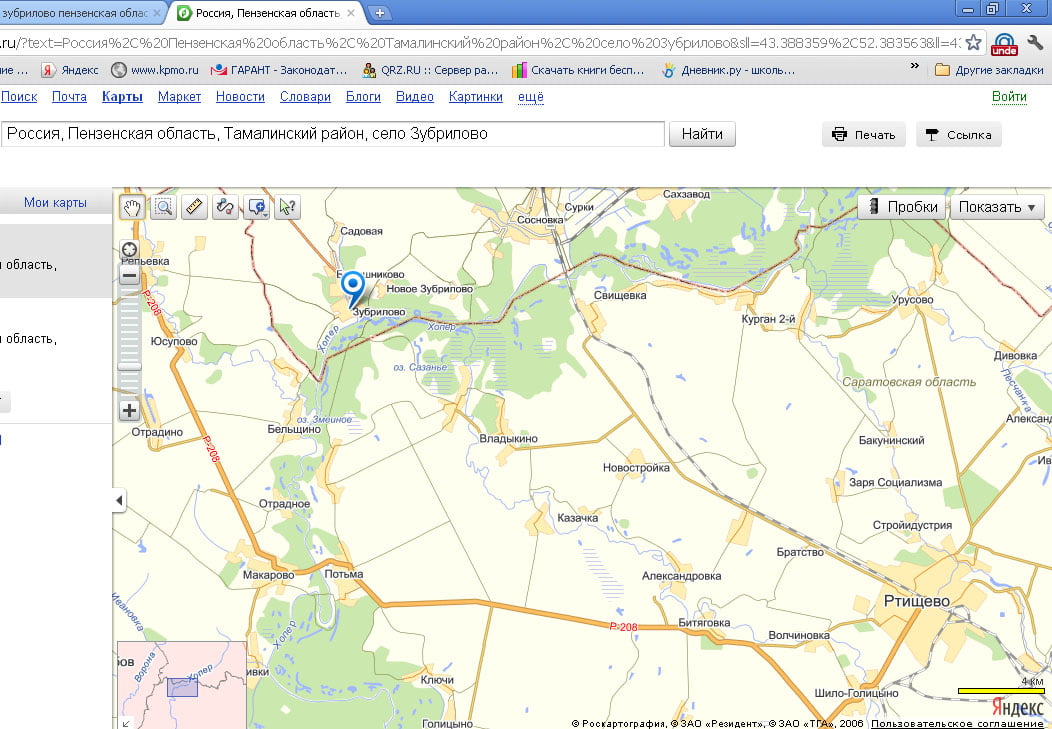Viewport: 1052px width, 729px height.
Task: Toggle the Пробки traffic layer
Action: tap(902, 207)
